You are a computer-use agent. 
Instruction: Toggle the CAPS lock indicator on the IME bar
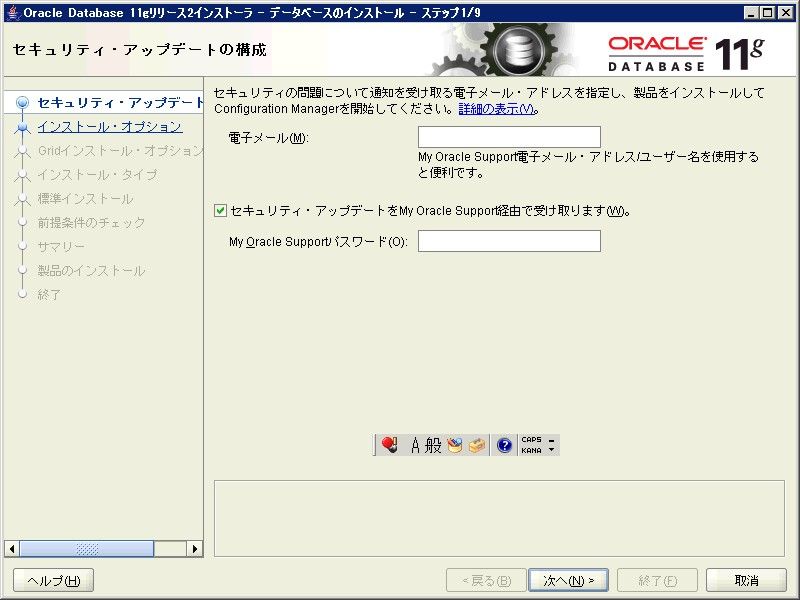[x=531, y=440]
